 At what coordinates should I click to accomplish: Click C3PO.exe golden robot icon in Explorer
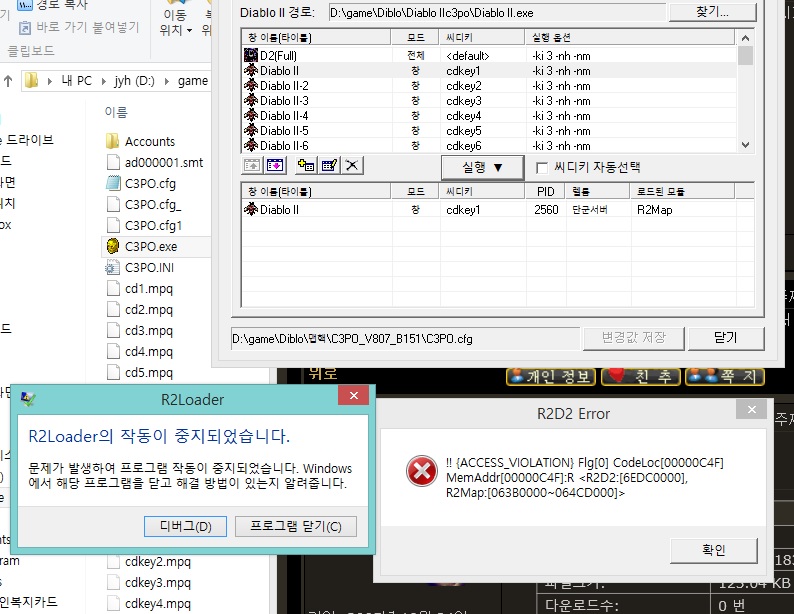point(113,247)
